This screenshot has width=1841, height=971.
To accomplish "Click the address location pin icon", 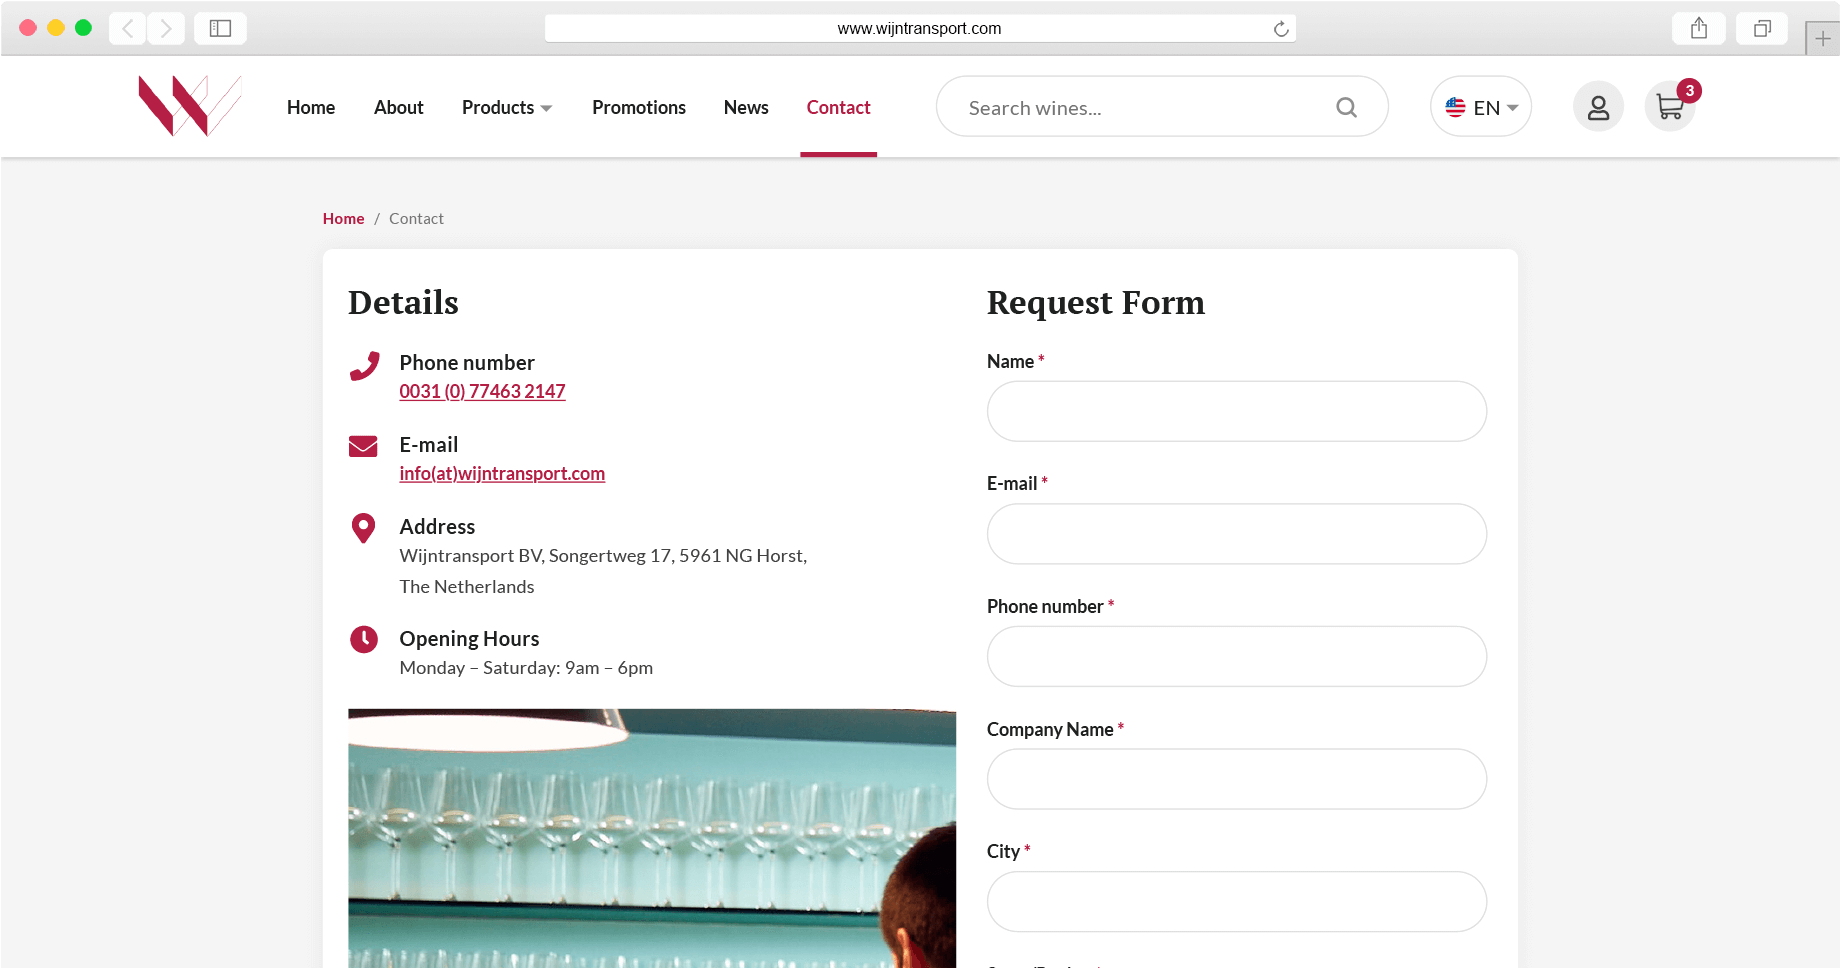I will [x=363, y=528].
